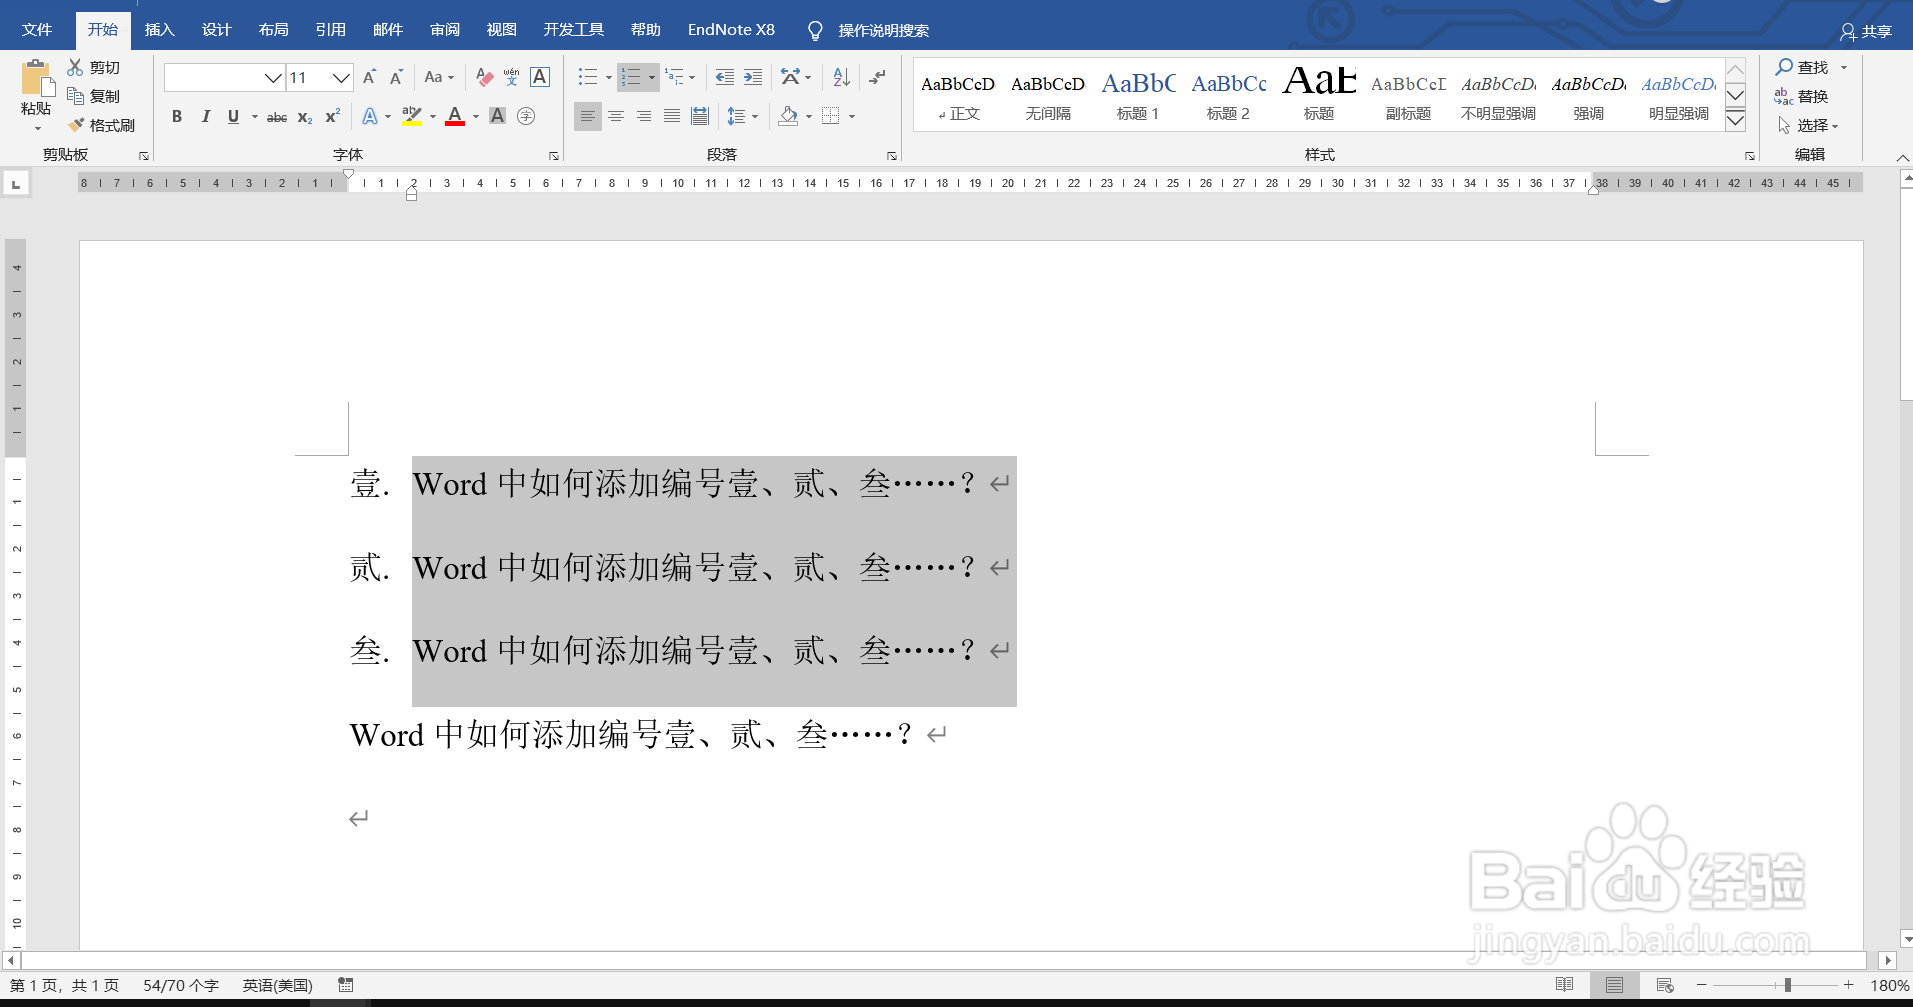Open the Change Case (Aa) dropdown
1913x1007 pixels.
439,77
